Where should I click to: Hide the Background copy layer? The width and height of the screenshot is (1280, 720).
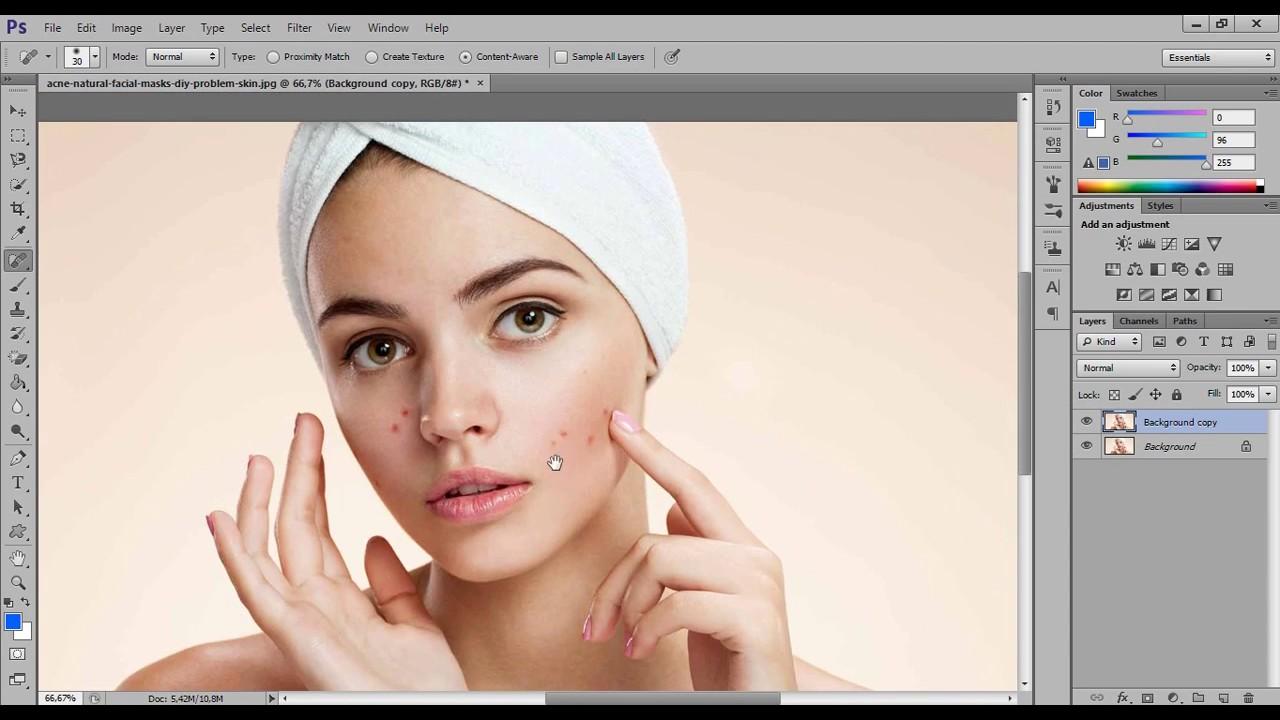pyautogui.click(x=1087, y=422)
